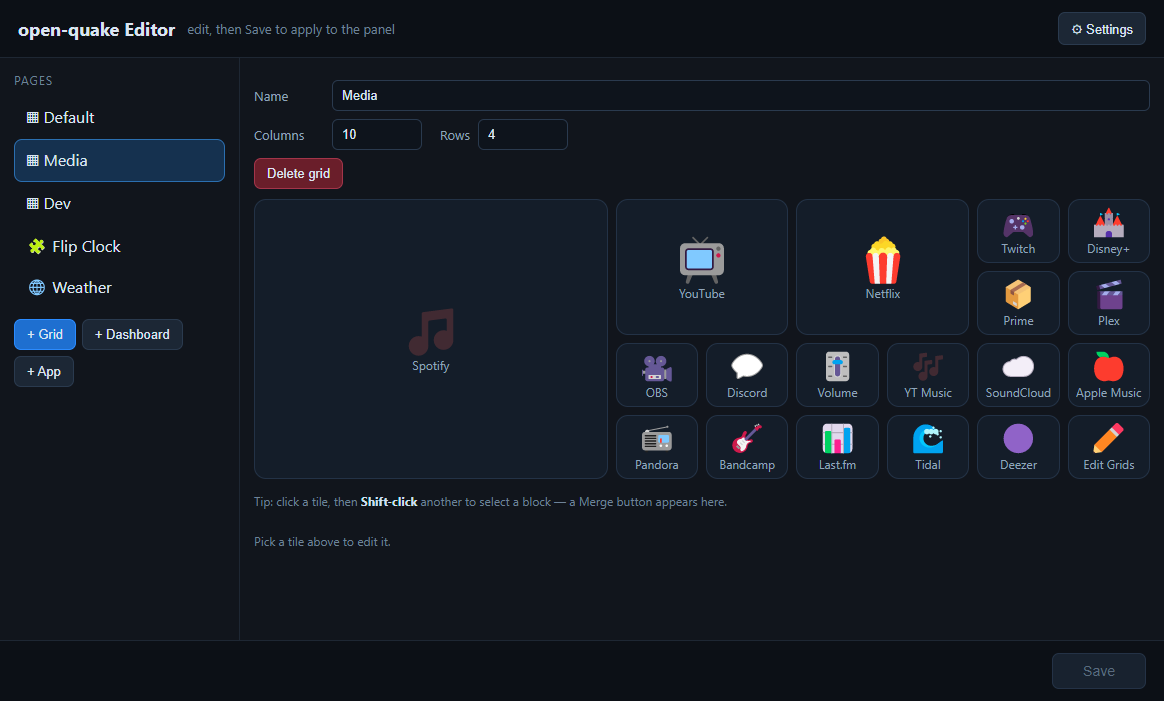
Task: Select the Discord speech bubble tile
Action: pos(747,375)
